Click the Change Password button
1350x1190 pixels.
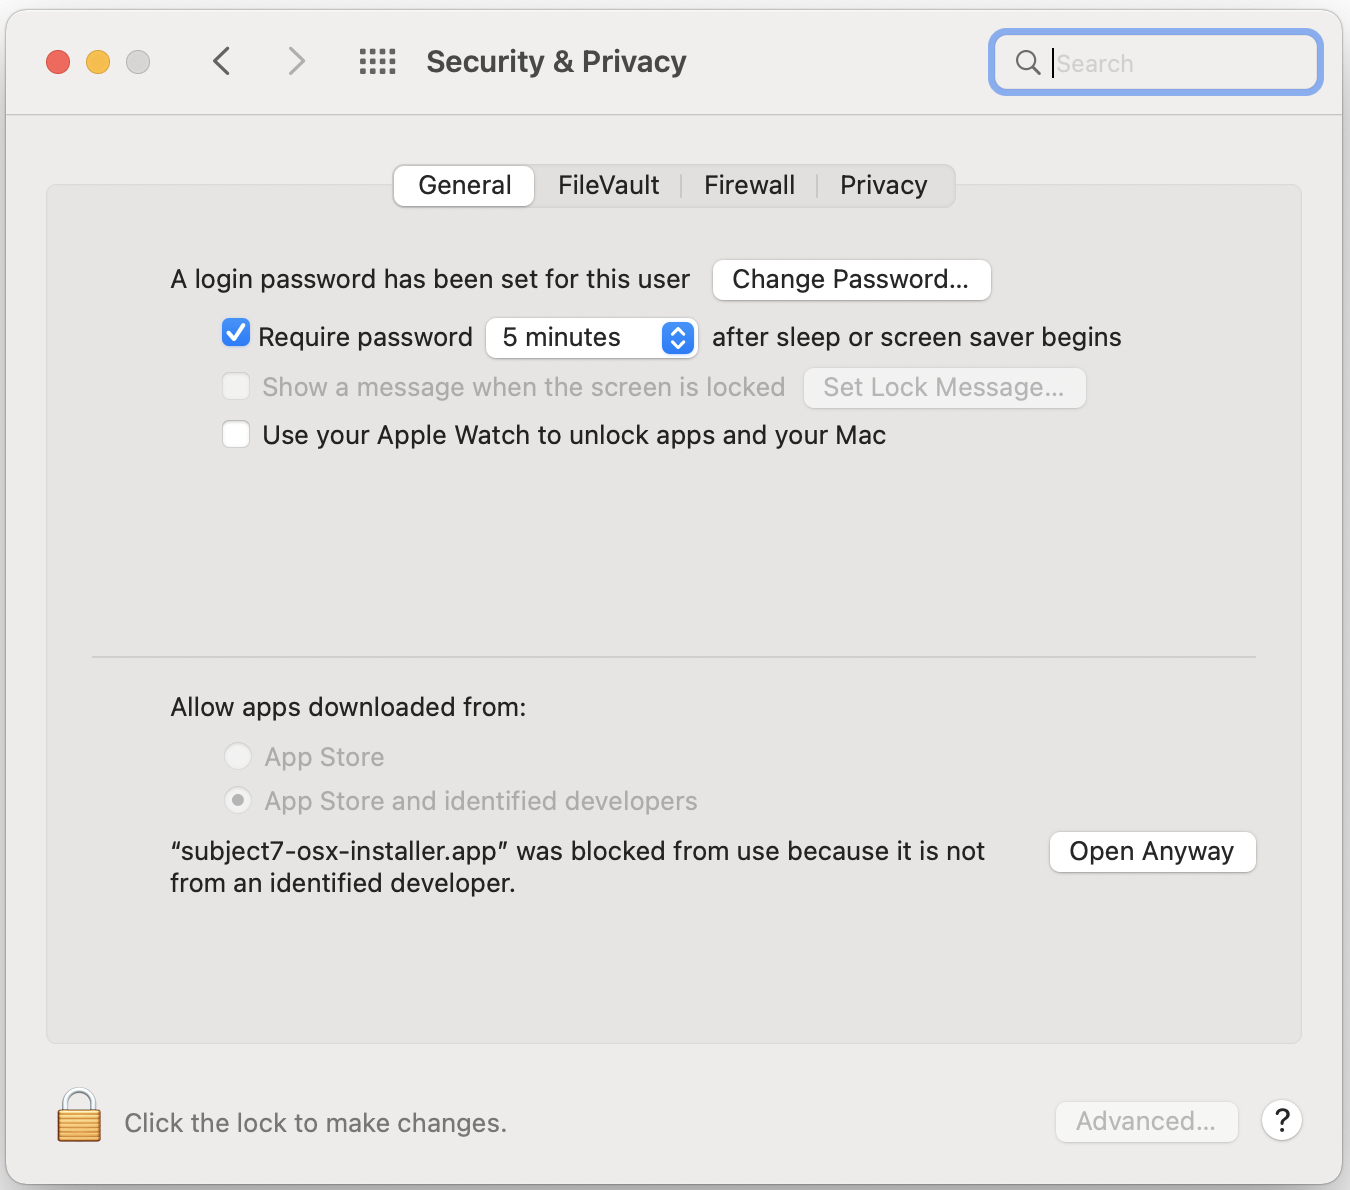(x=851, y=280)
